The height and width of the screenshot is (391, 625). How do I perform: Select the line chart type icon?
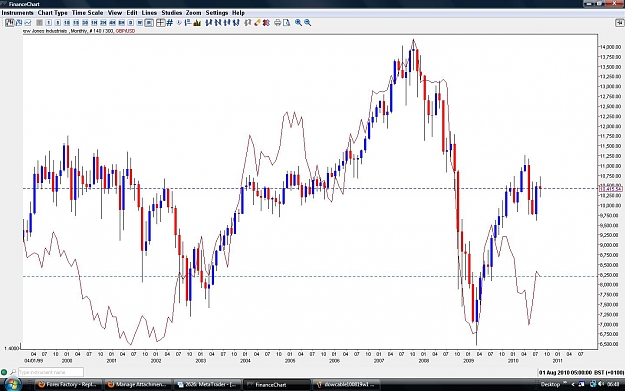tap(28, 23)
